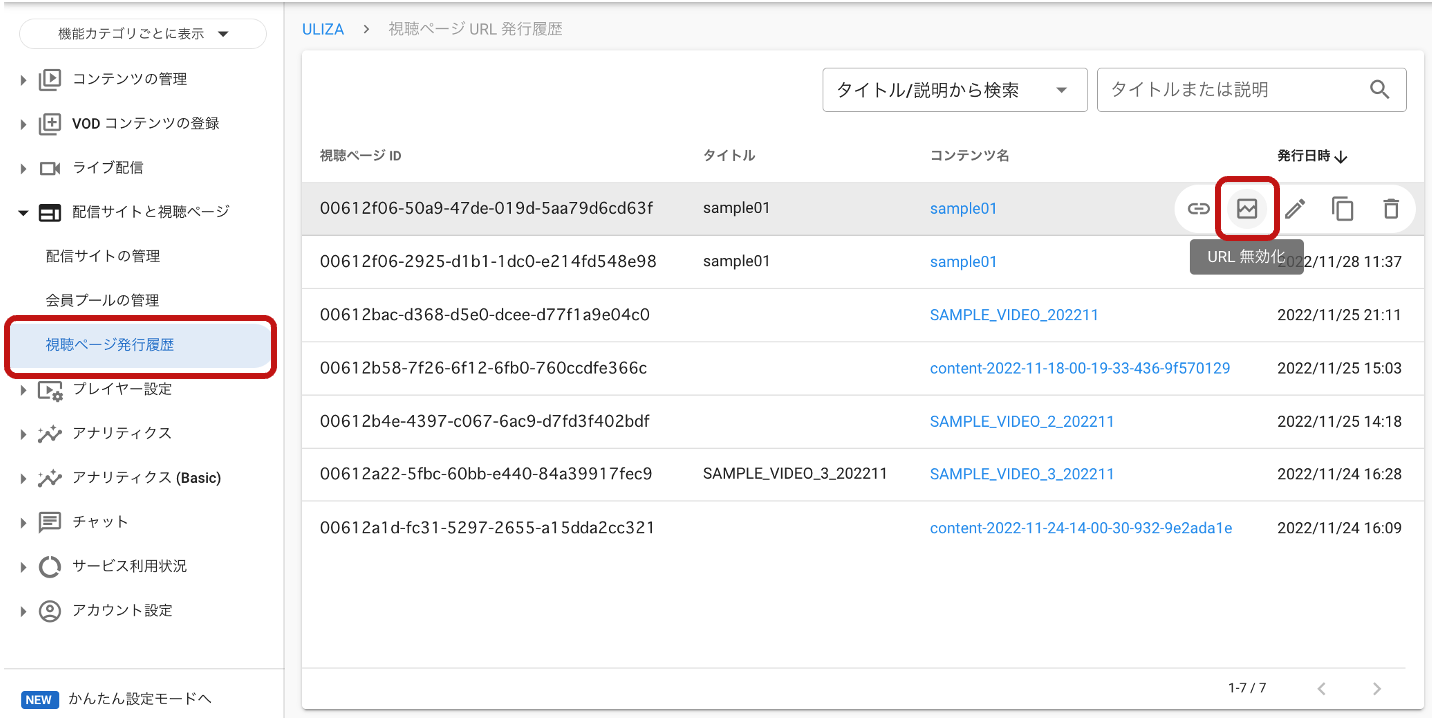Open 視聴ページ発行履歴 menu item
This screenshot has height=718, width=1432.
point(110,345)
